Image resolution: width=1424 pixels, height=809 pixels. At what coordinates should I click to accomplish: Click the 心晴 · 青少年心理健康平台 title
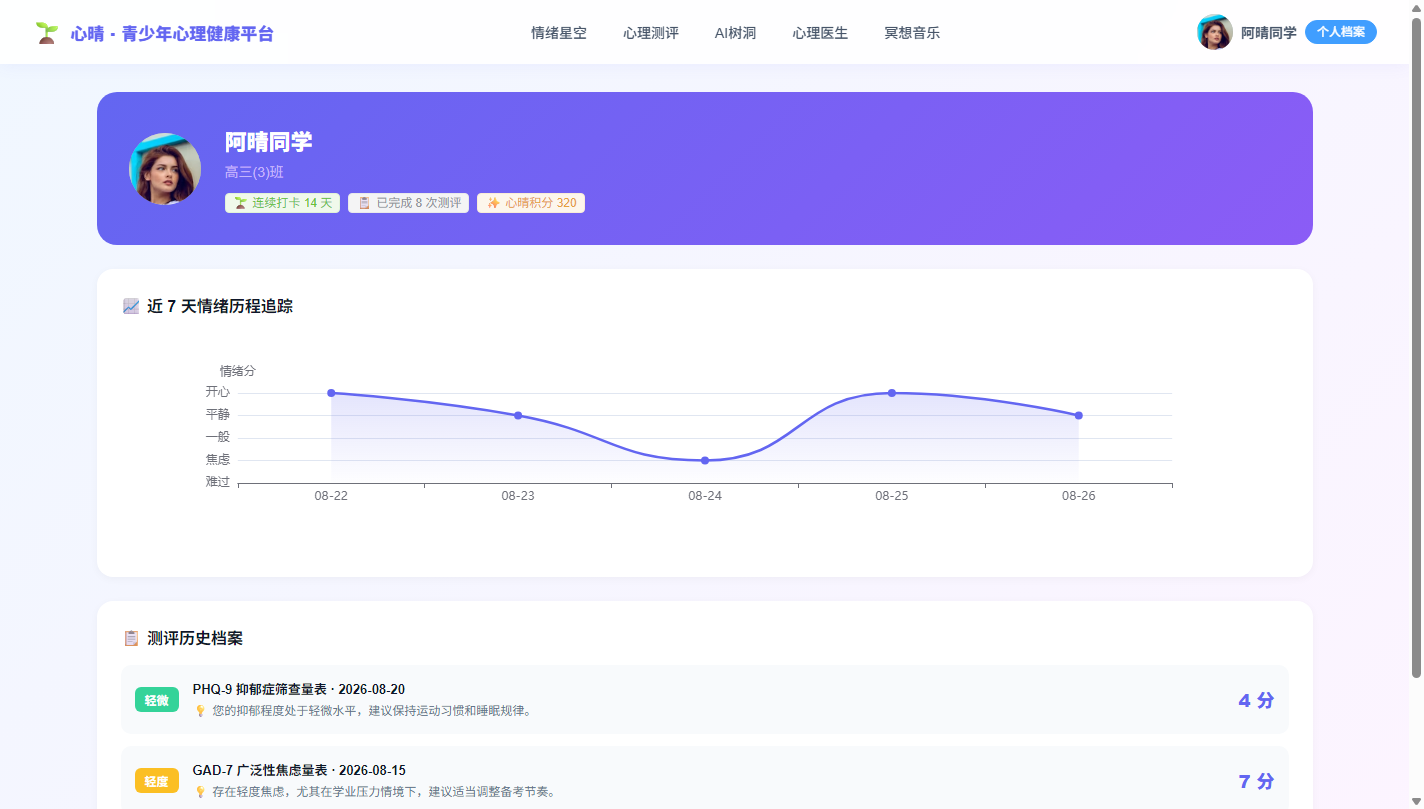172,33
